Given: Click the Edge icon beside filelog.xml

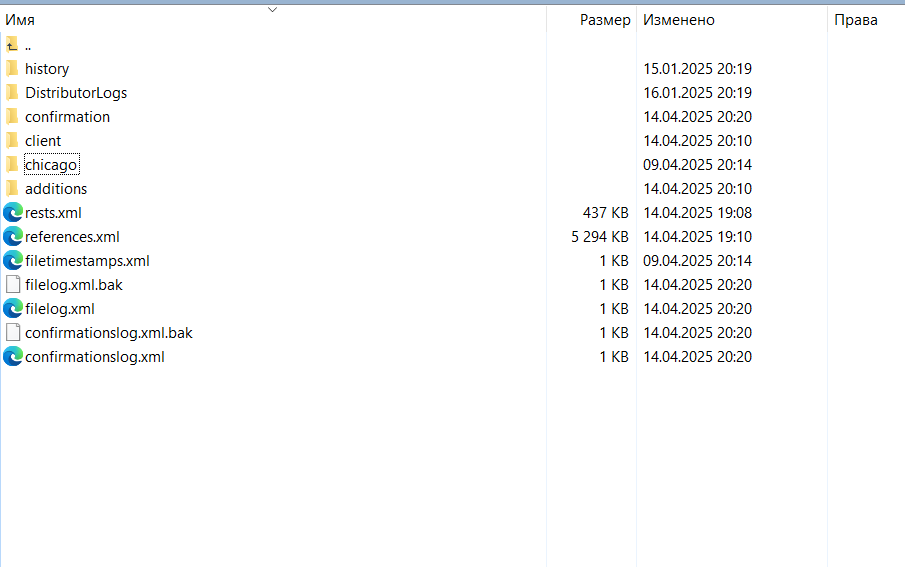Looking at the screenshot, I should (x=13, y=309).
